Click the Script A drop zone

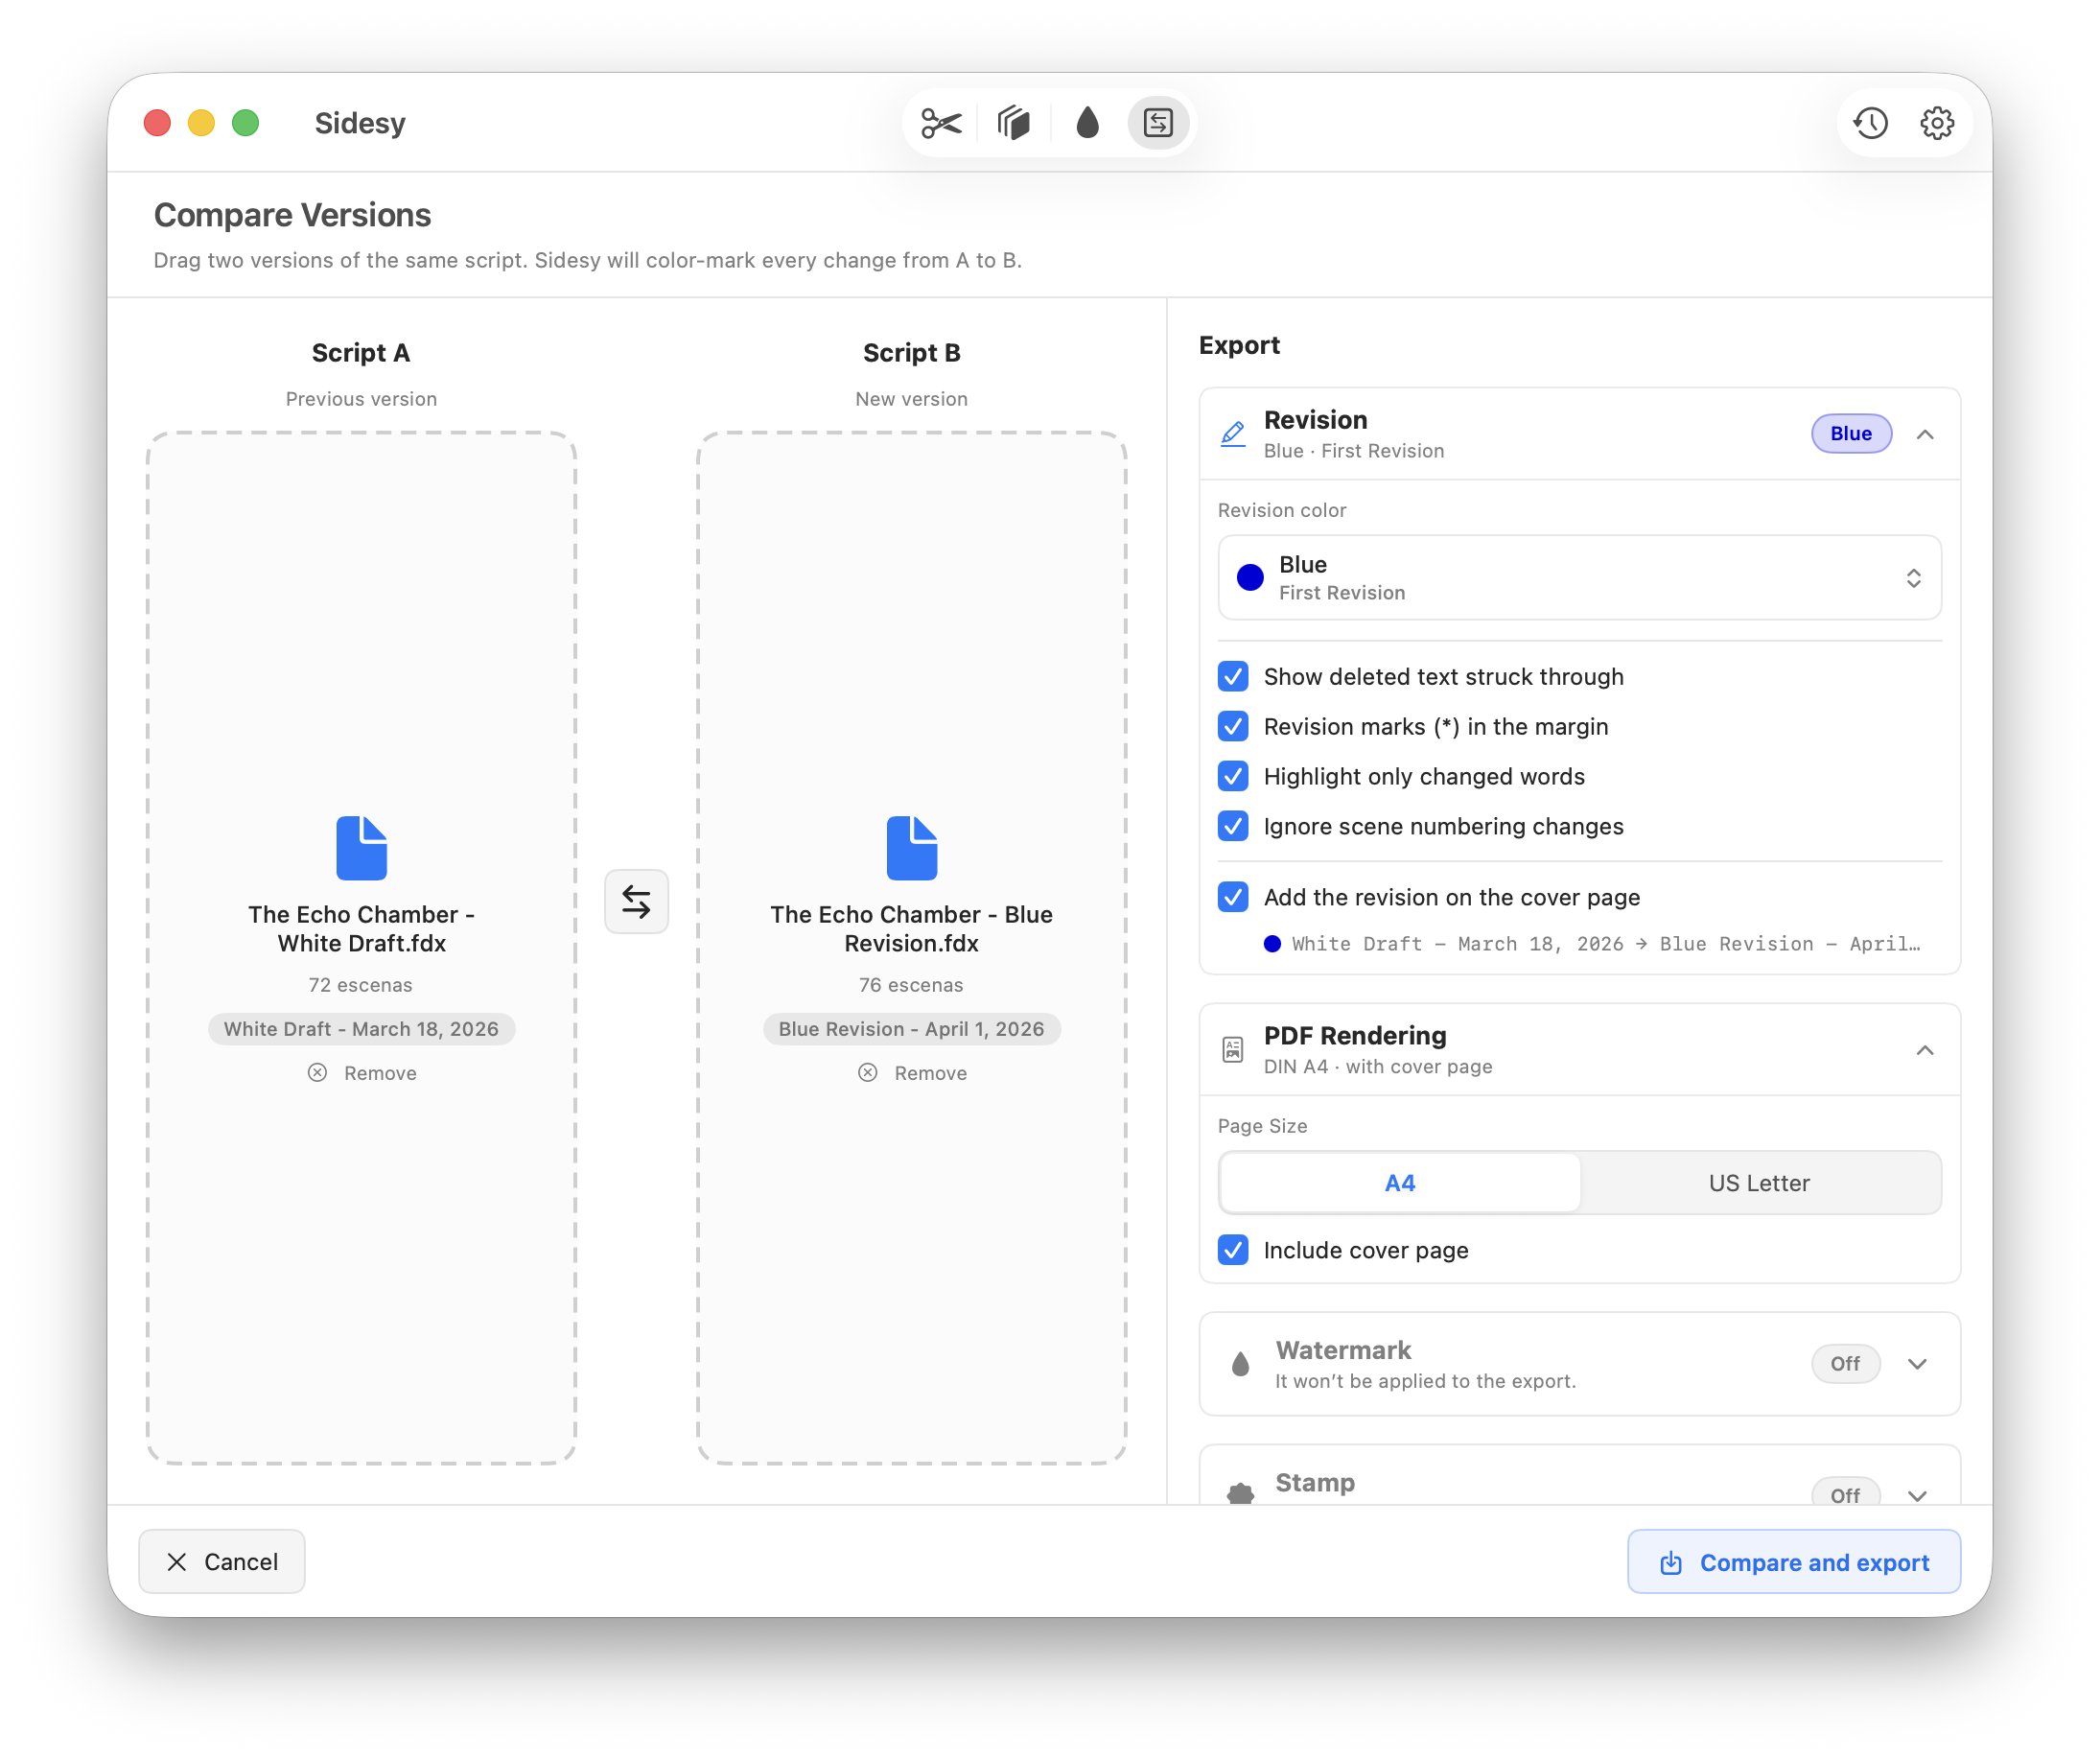(x=361, y=948)
